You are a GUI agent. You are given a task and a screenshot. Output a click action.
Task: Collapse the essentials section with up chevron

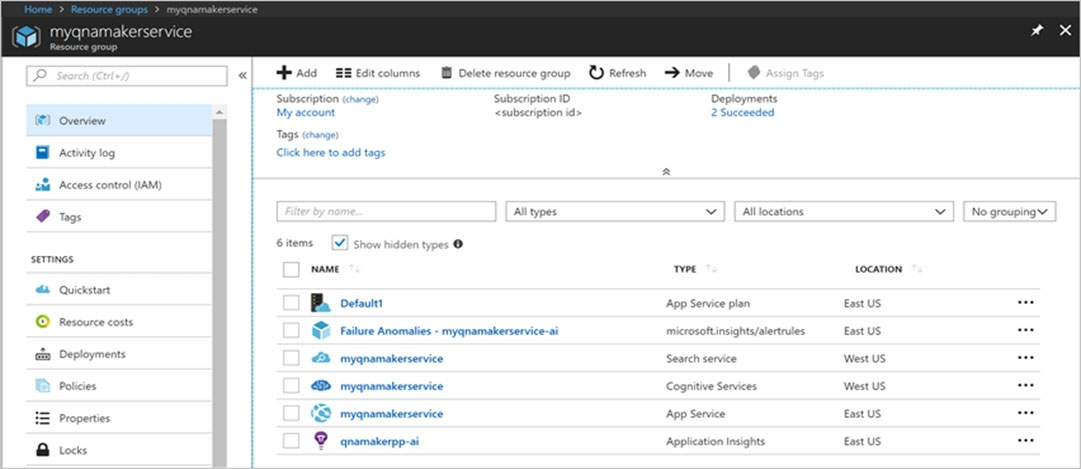666,172
